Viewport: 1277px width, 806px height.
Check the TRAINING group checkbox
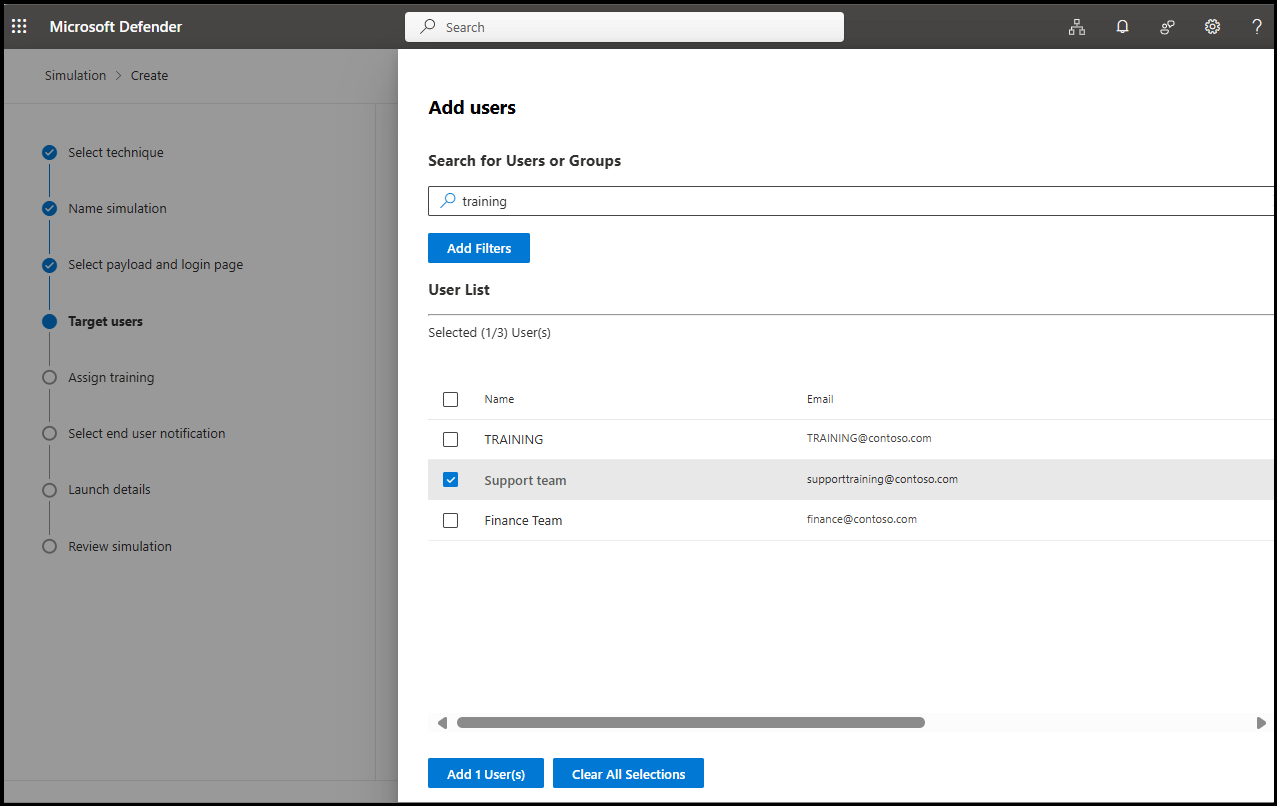click(450, 439)
